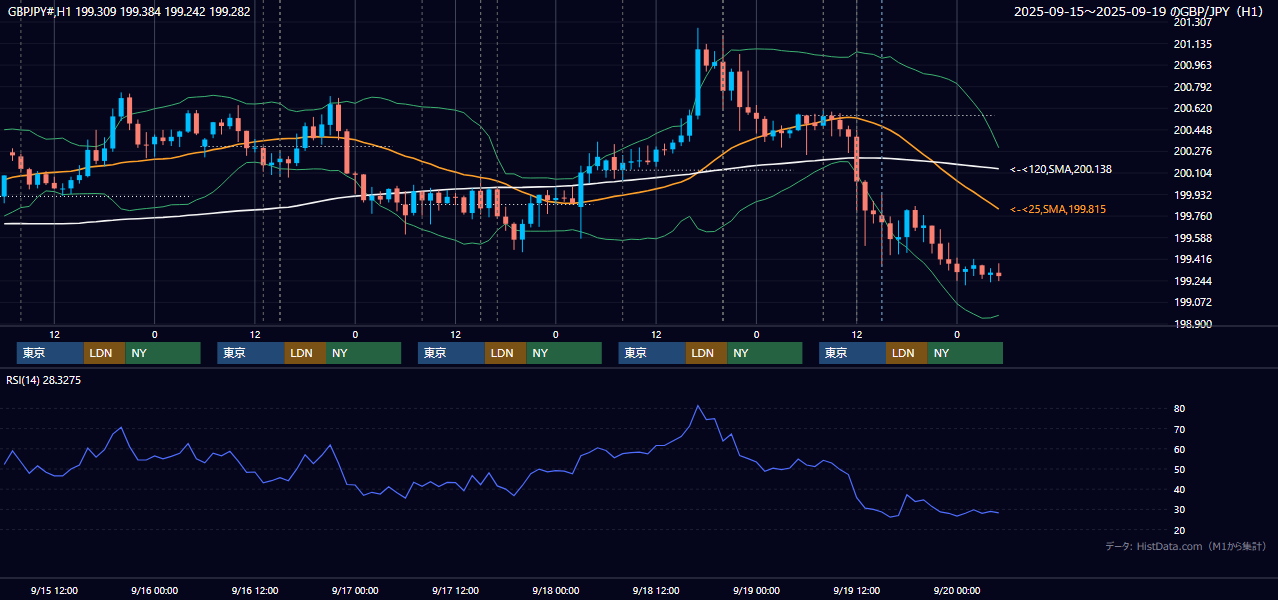Click price axis label 200.620

1193,108
